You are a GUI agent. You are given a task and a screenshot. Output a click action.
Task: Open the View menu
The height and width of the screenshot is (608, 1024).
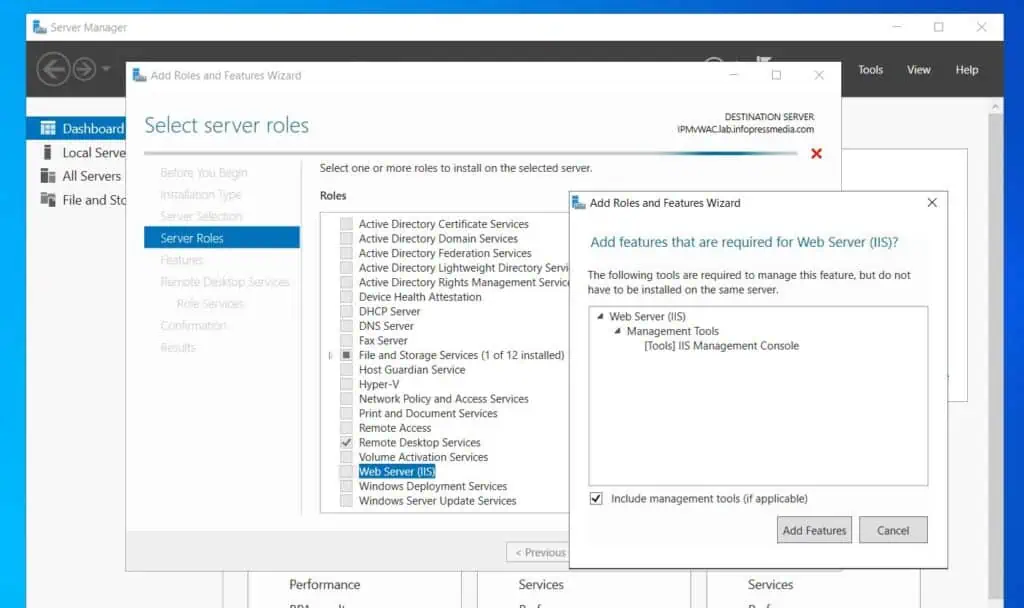pyautogui.click(x=918, y=70)
